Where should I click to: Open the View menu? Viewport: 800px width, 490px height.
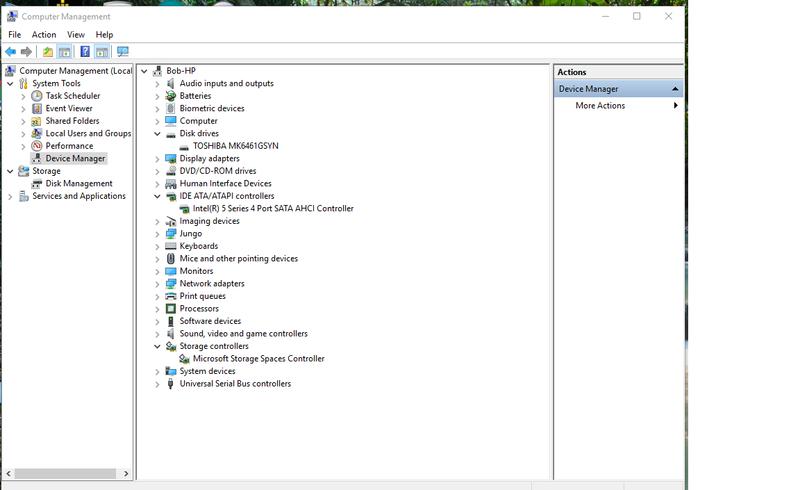pos(76,35)
